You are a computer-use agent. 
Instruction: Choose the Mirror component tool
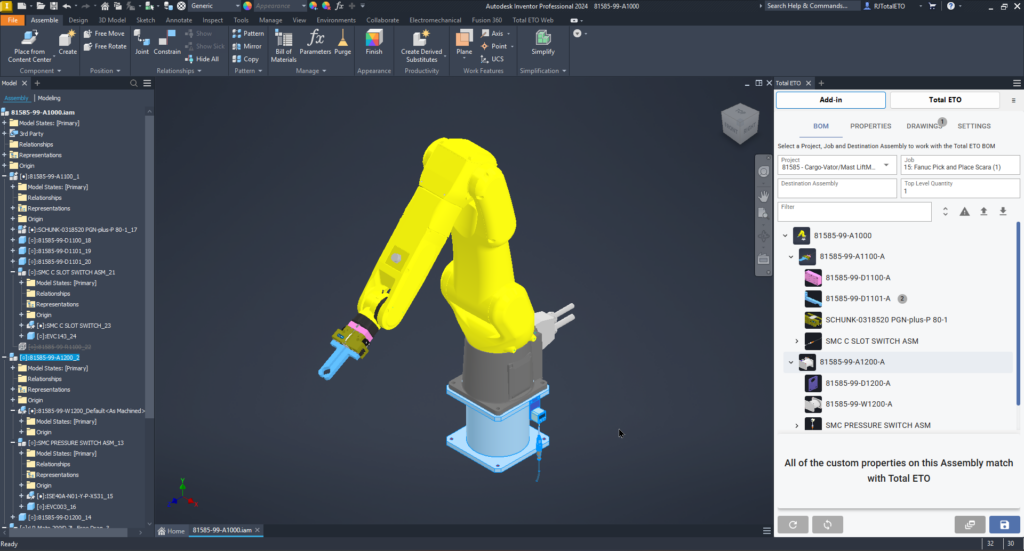(248, 46)
